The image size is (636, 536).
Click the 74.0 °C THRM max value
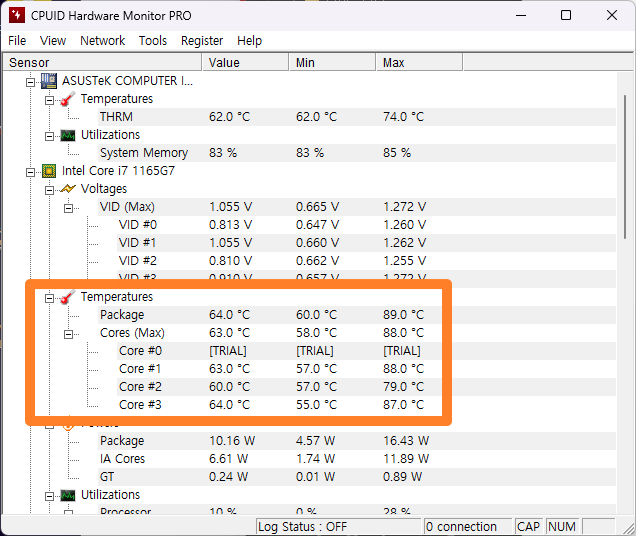(x=404, y=117)
